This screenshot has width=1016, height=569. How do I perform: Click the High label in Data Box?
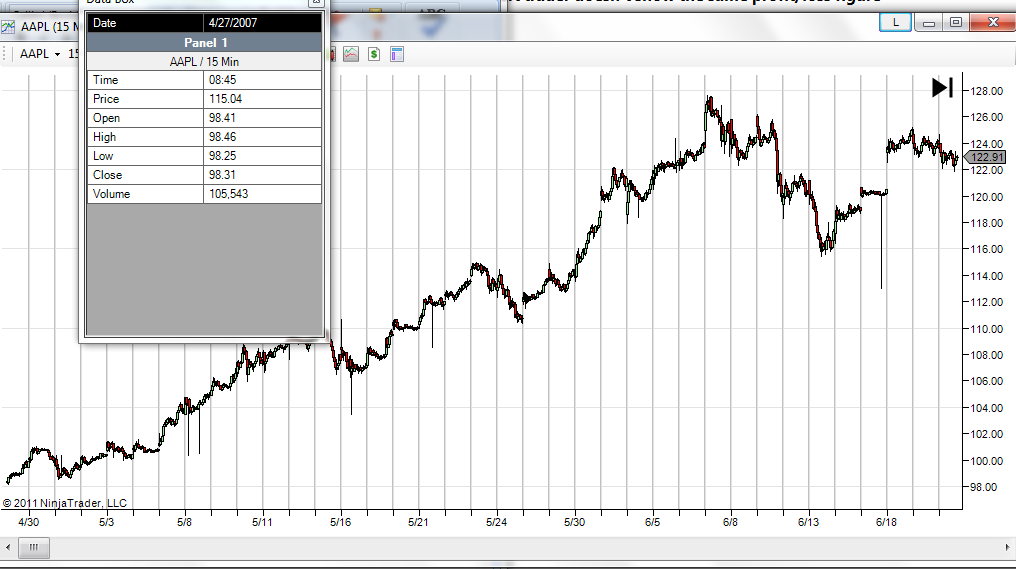point(104,137)
